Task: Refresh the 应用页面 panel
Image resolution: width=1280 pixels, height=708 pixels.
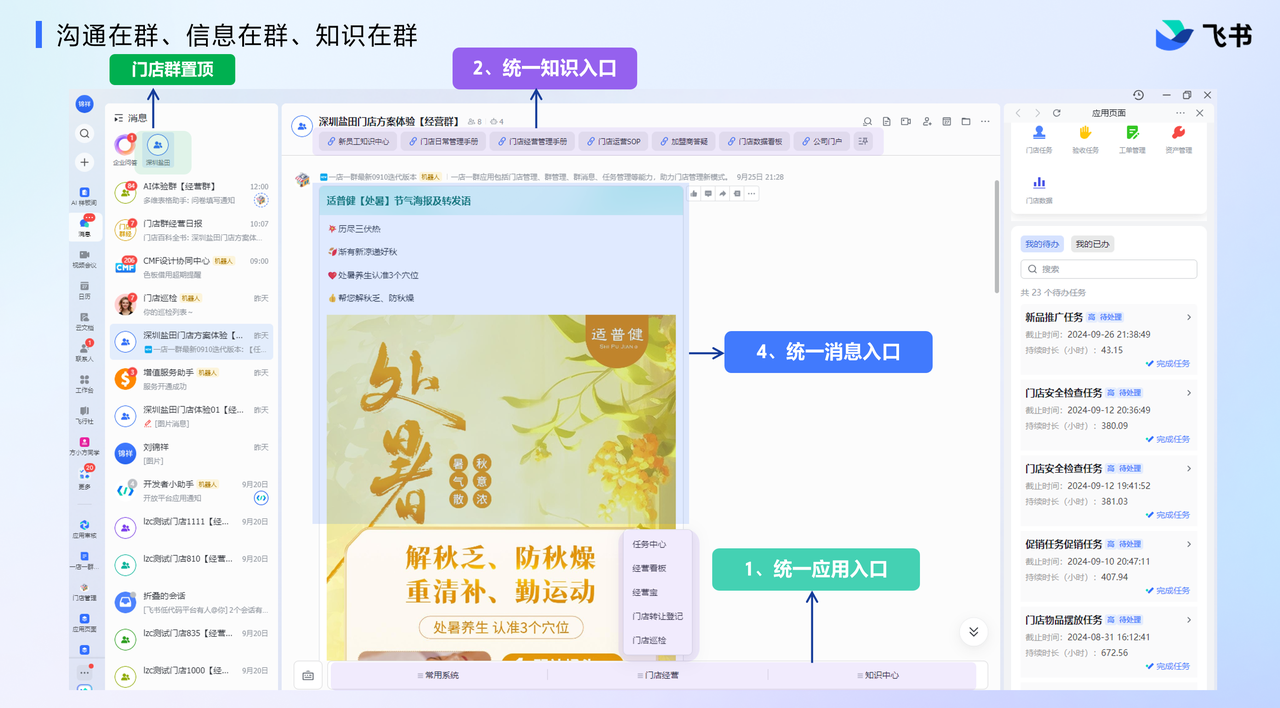Action: click(x=1056, y=113)
